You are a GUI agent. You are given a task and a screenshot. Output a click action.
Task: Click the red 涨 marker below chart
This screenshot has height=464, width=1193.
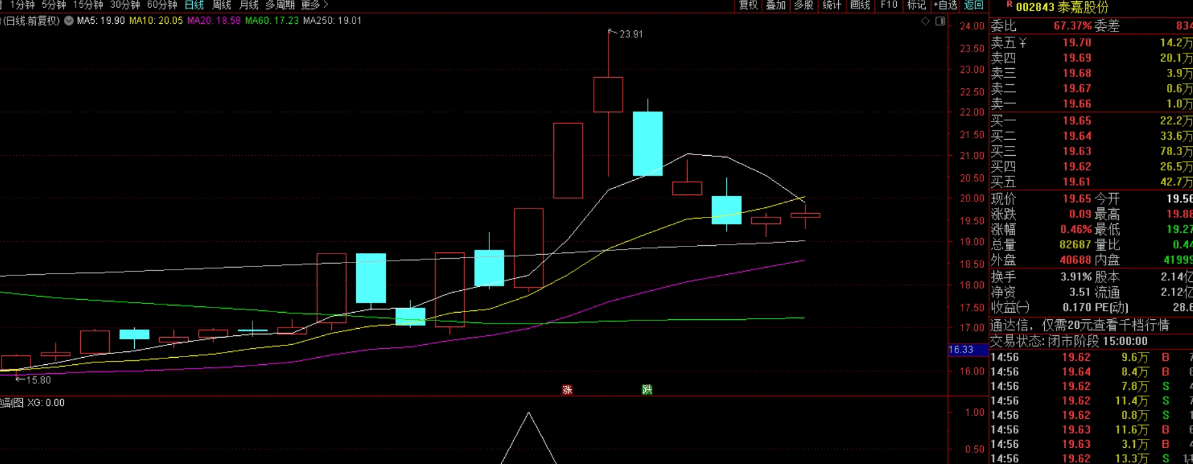click(567, 389)
